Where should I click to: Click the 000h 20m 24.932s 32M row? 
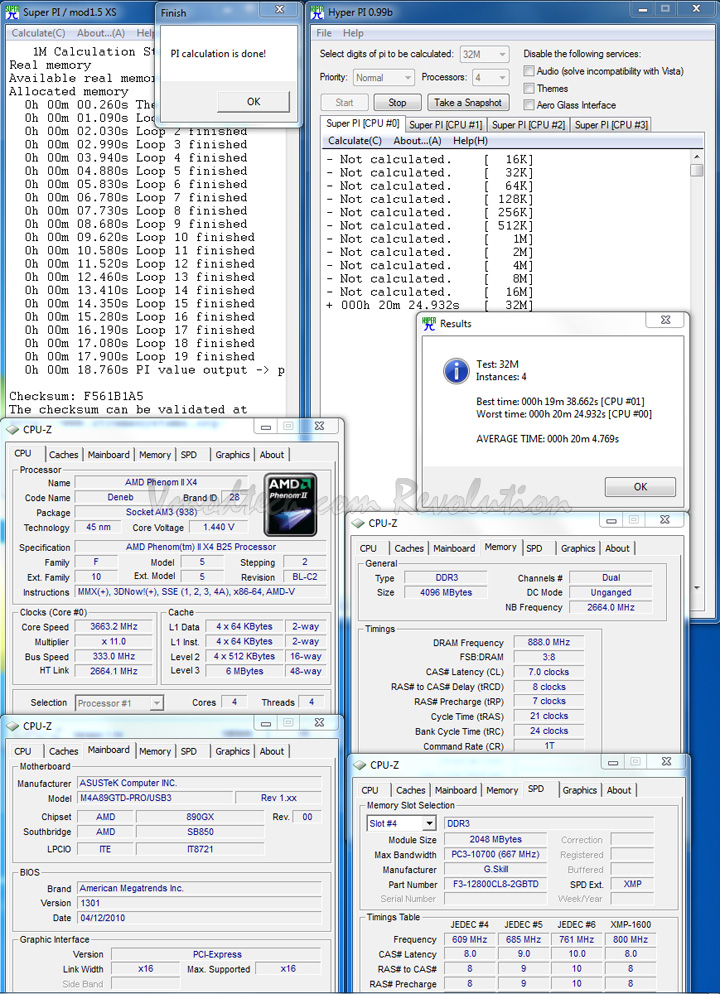429,306
